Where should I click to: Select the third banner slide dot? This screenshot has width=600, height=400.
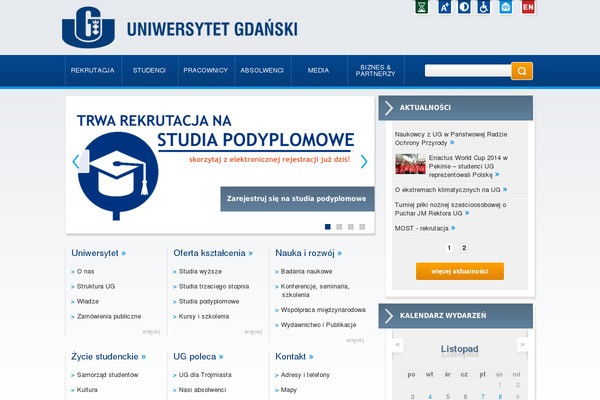pyautogui.click(x=351, y=227)
